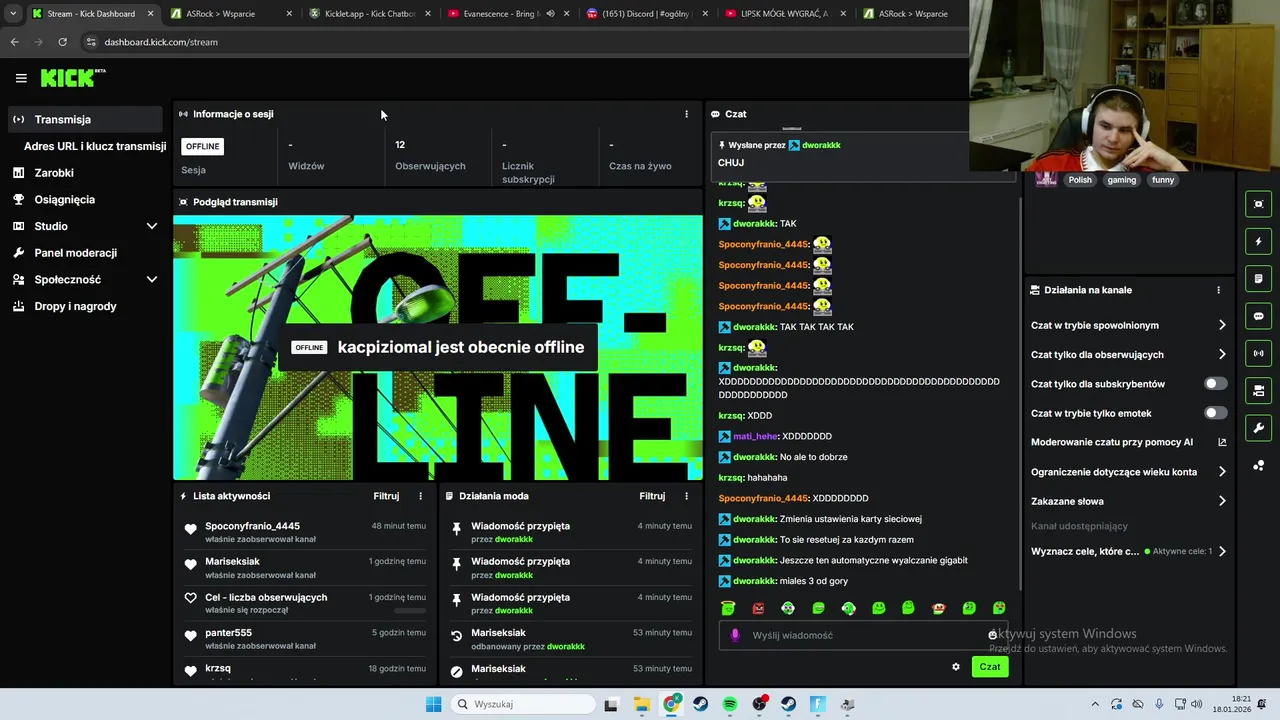Click the notes document icon in right sidebar
The width and height of the screenshot is (1280, 720).
[1259, 279]
